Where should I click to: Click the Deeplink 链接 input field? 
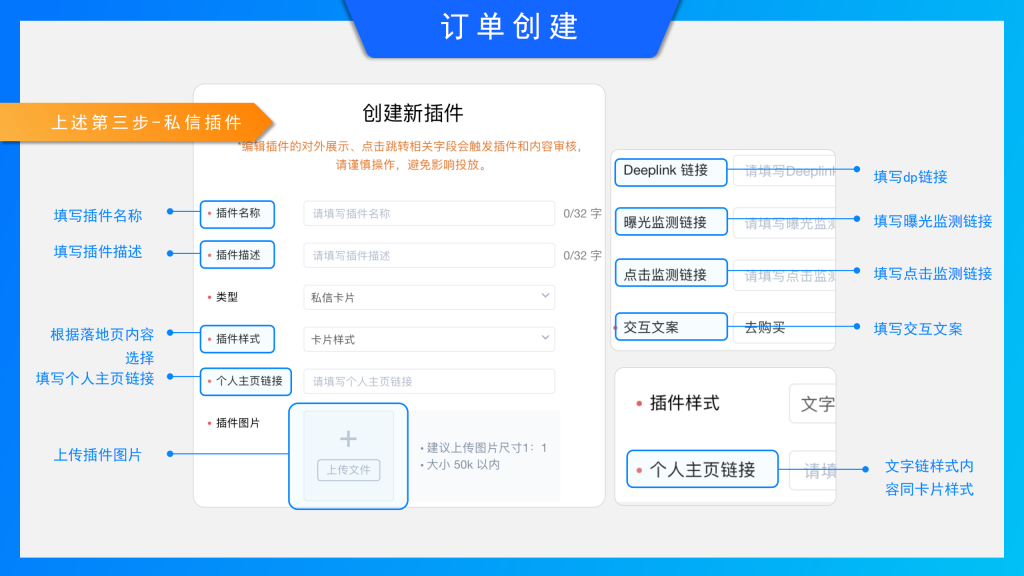pyautogui.click(x=784, y=171)
